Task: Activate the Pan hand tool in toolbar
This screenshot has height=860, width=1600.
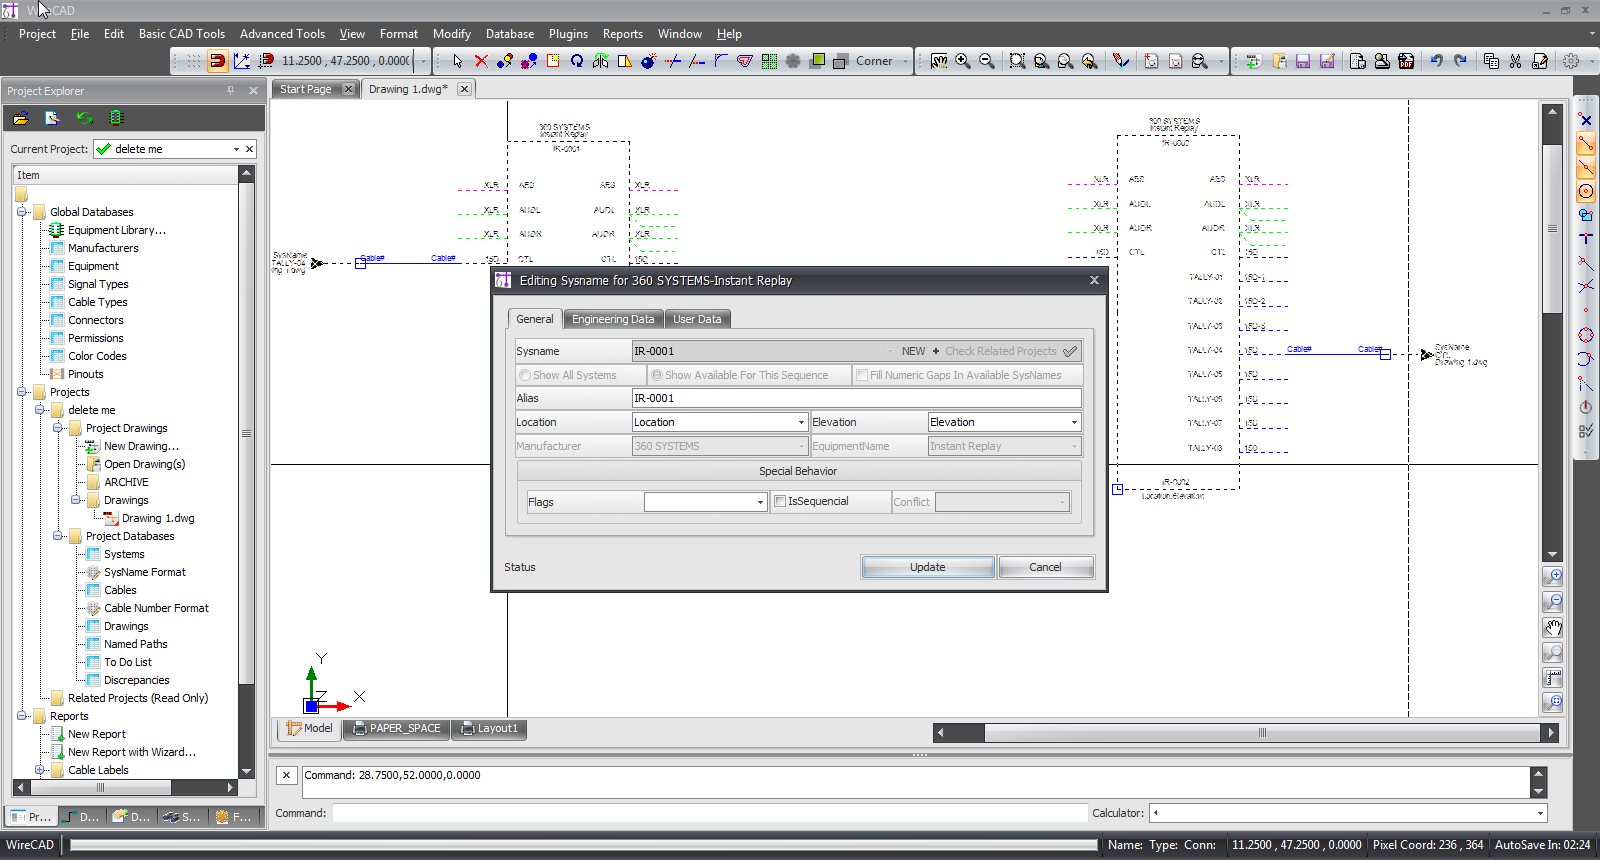Action: tap(939, 61)
